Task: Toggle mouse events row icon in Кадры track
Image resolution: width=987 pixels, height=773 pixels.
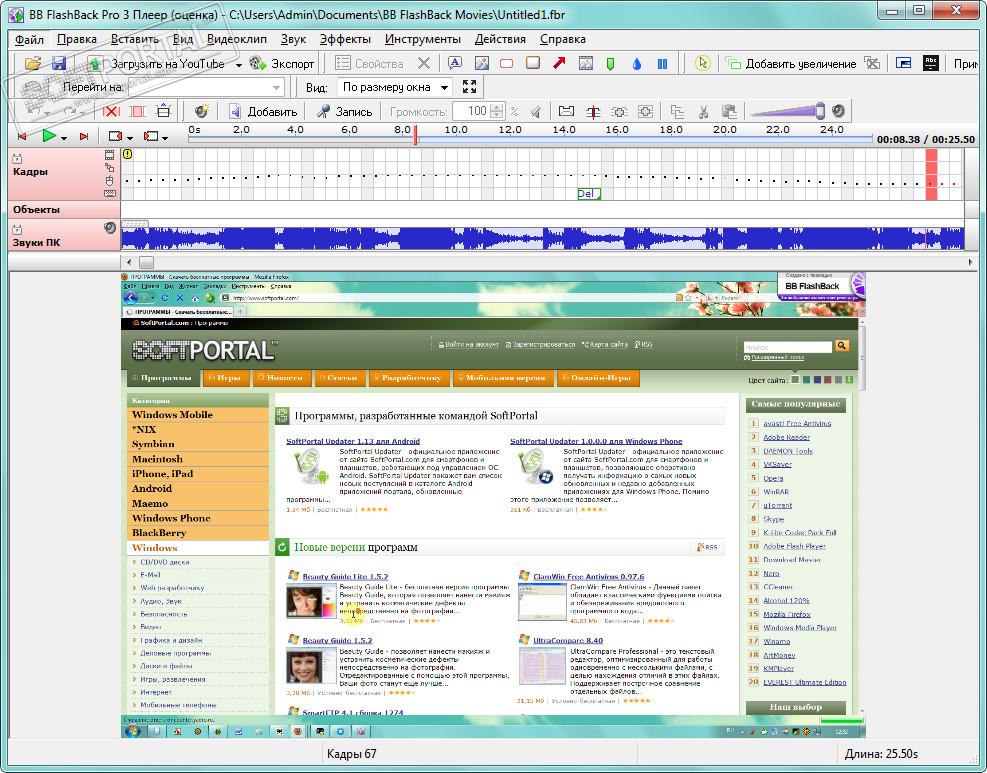Action: pos(110,181)
